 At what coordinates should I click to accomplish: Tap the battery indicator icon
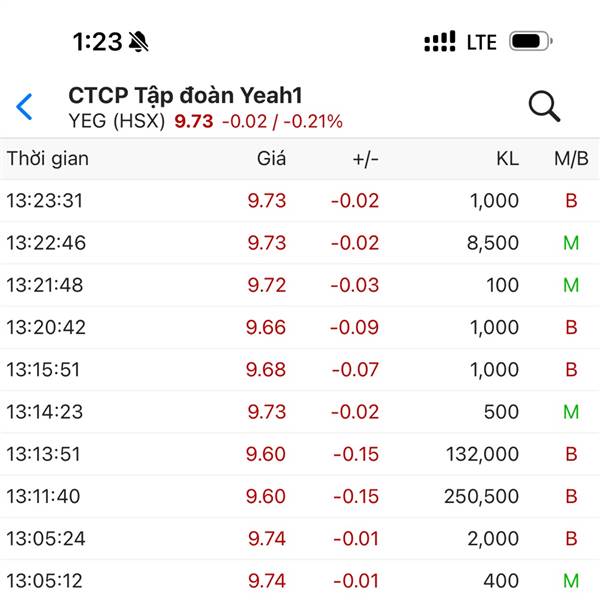pos(530,41)
